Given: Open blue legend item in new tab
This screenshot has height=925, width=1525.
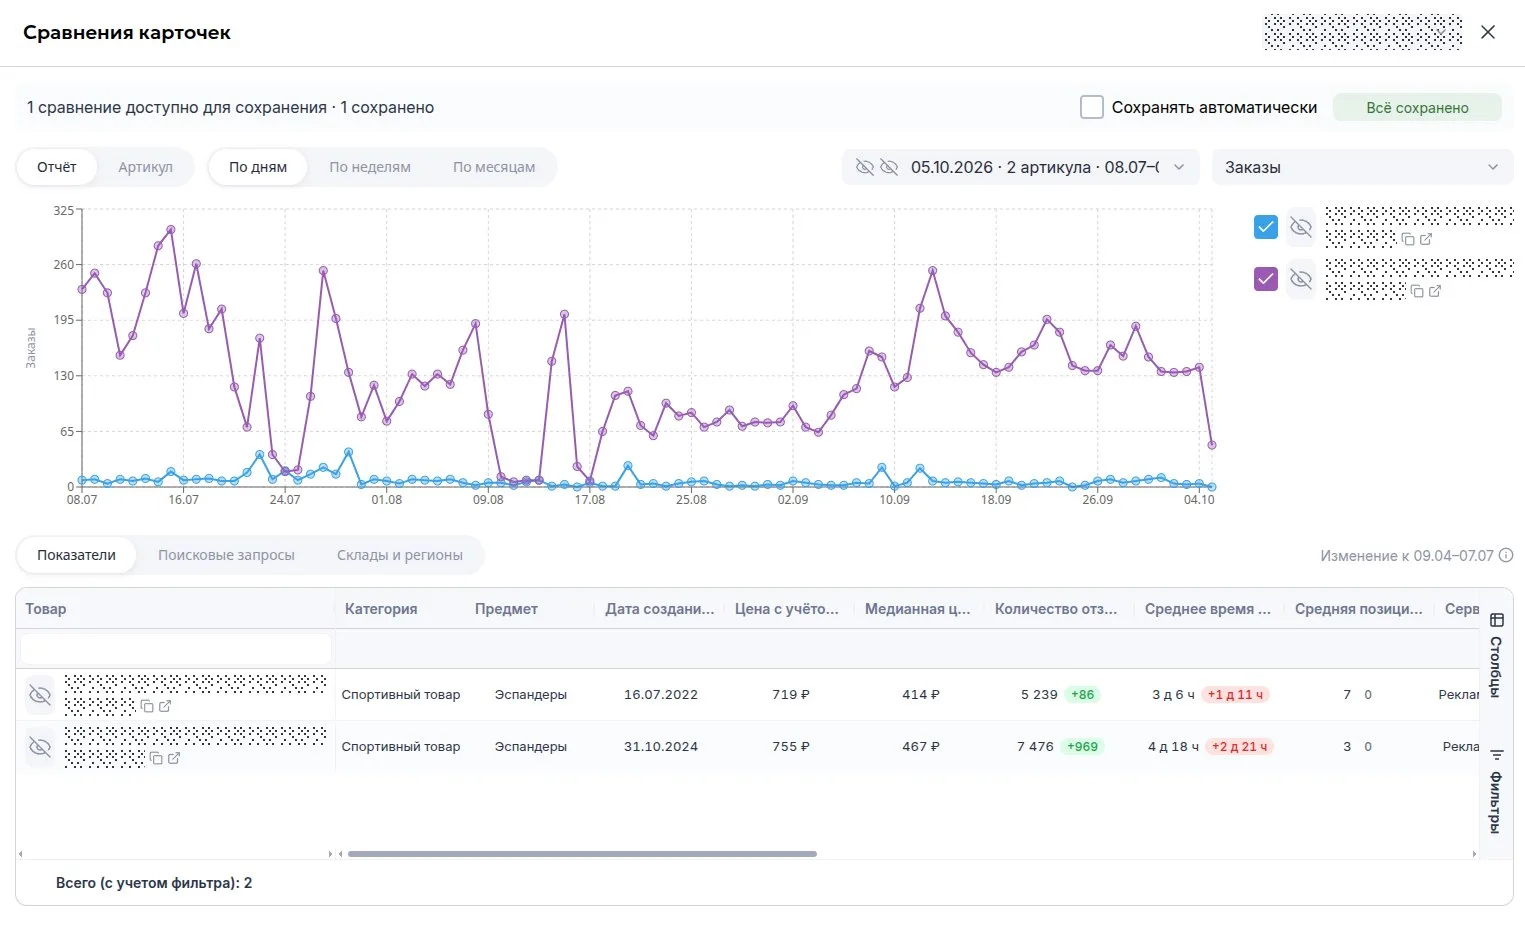Looking at the screenshot, I should point(1426,239).
